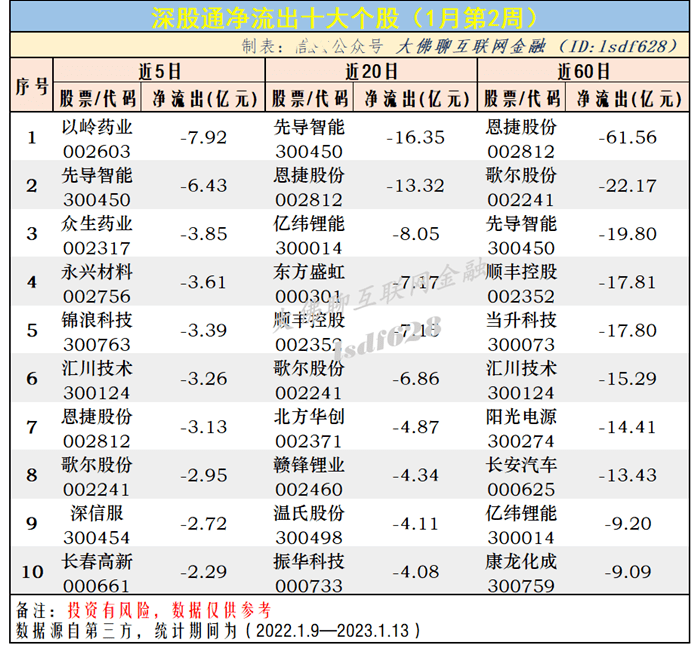The image size is (700, 657).
Task: Click the 赣锋锂业 002460 cell
Action: (309, 475)
